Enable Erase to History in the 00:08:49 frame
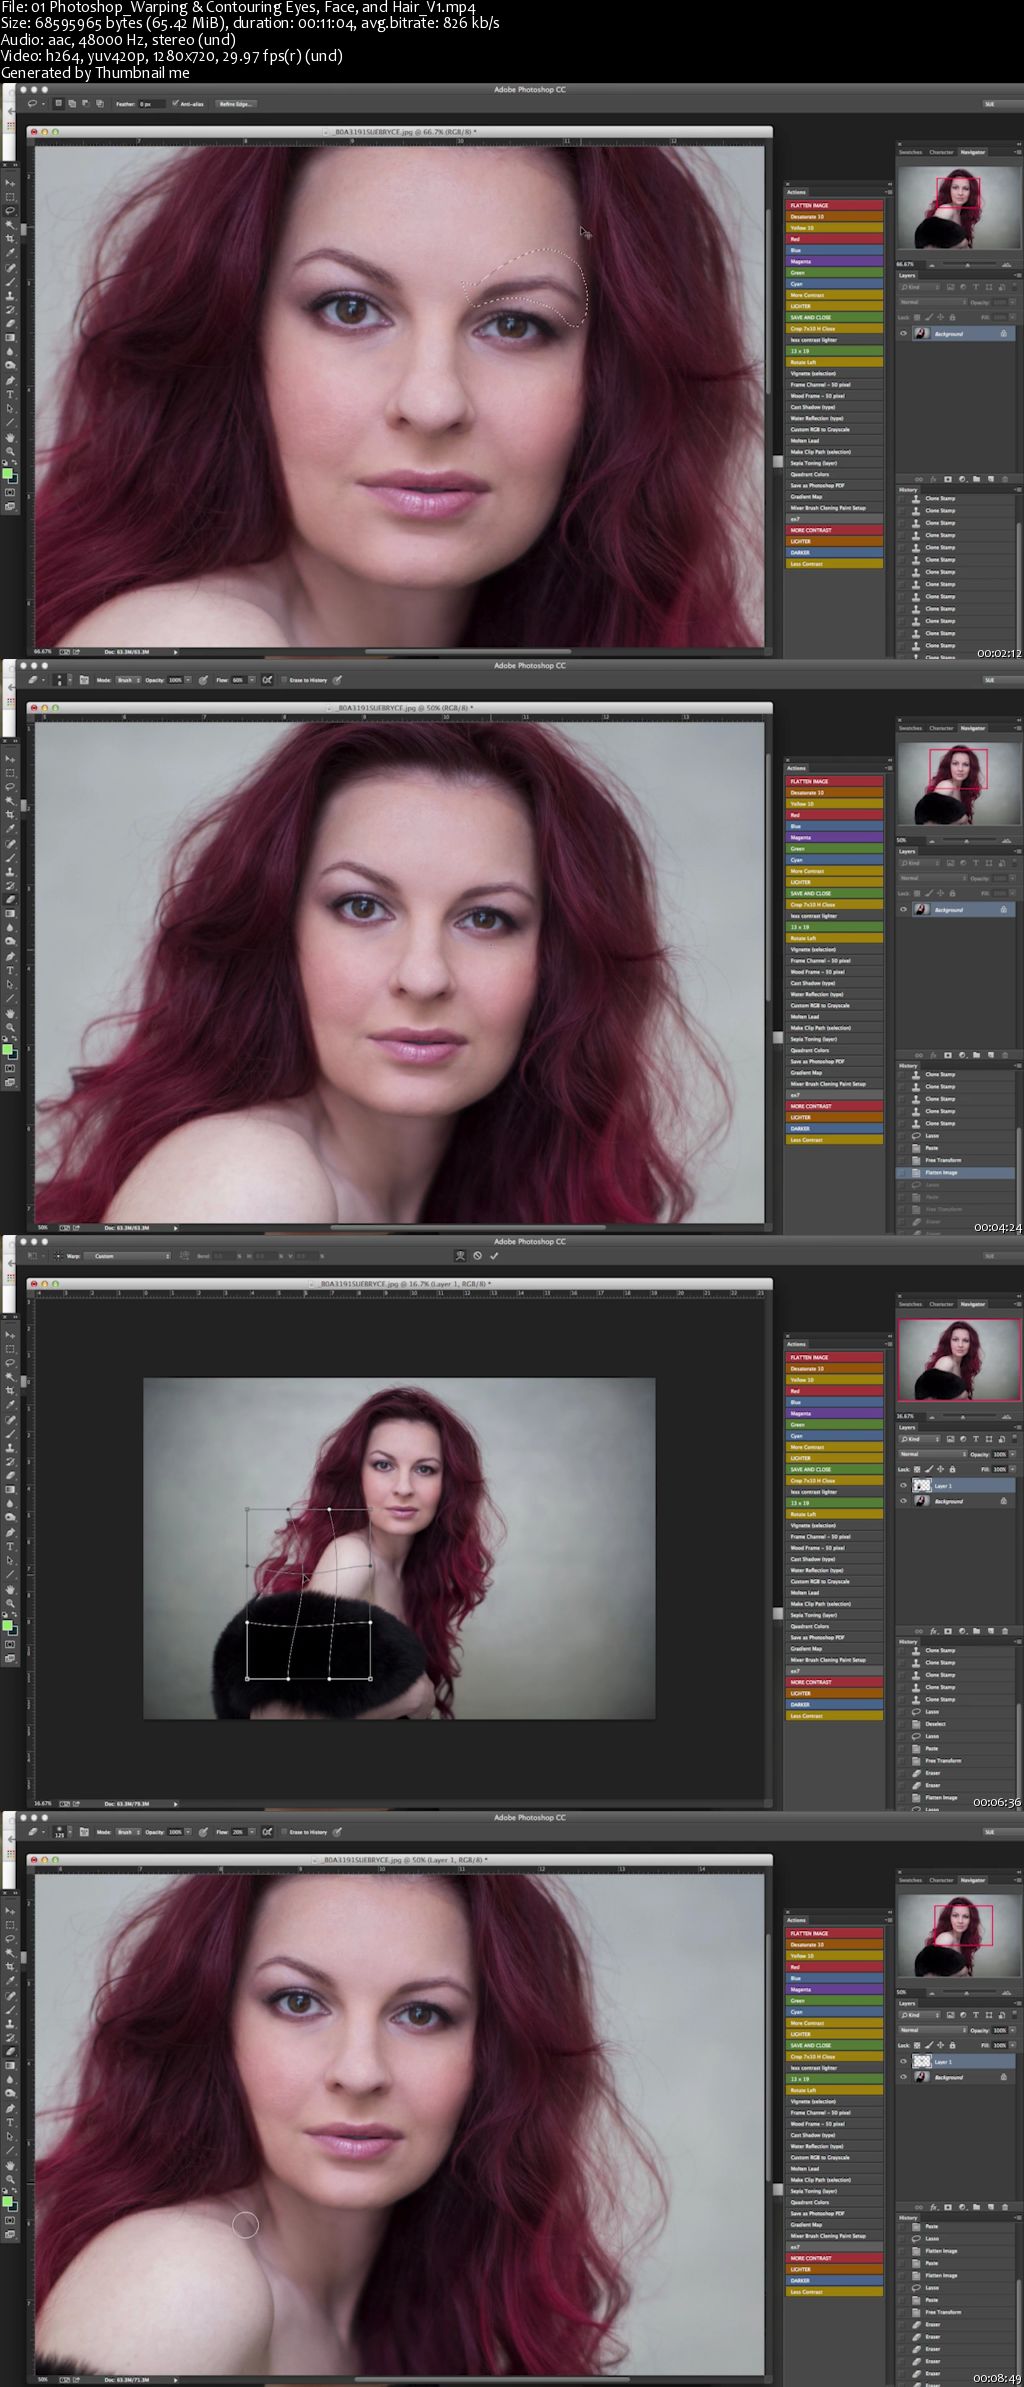Screen dimensions: 1024x2387 284,1832
